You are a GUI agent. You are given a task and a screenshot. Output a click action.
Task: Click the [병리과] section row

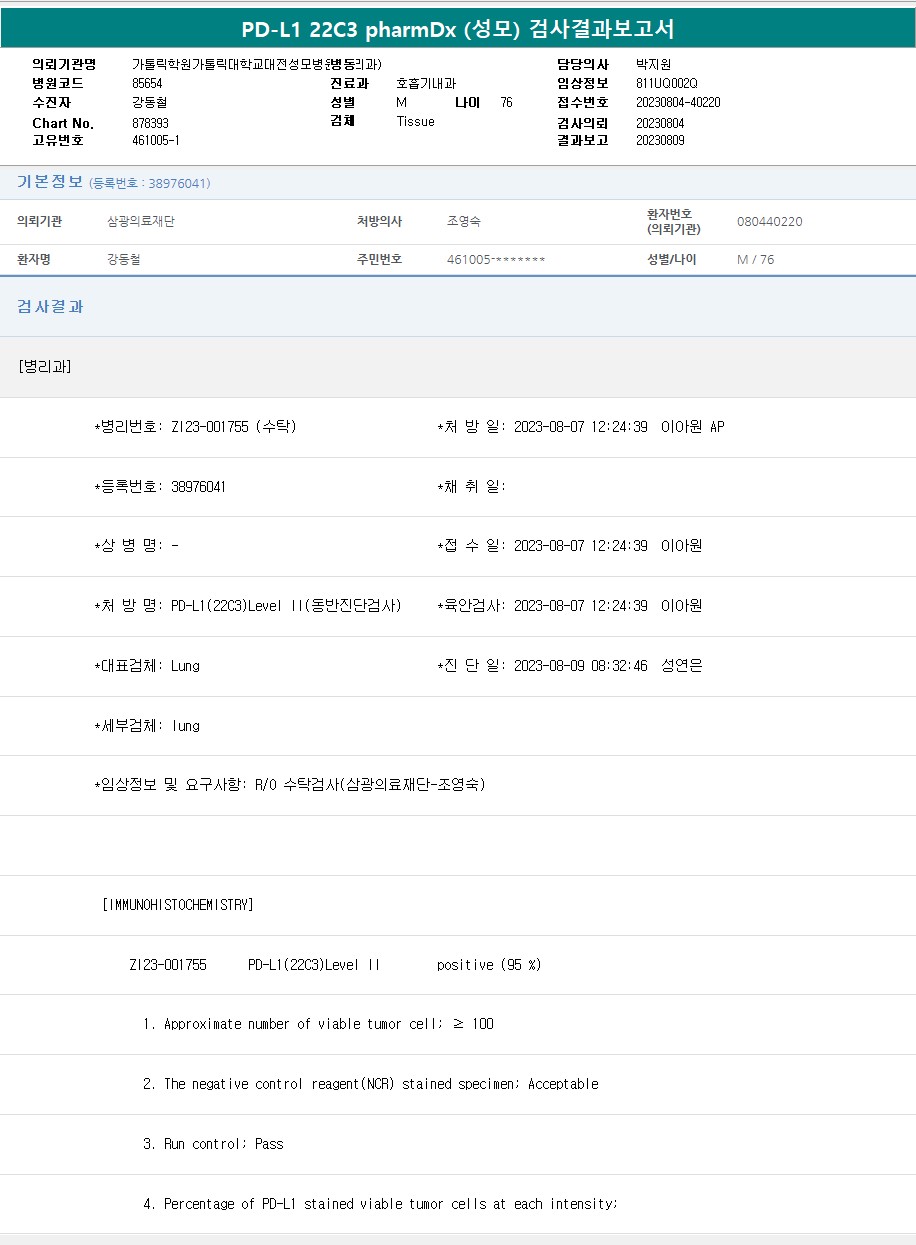(x=45, y=366)
